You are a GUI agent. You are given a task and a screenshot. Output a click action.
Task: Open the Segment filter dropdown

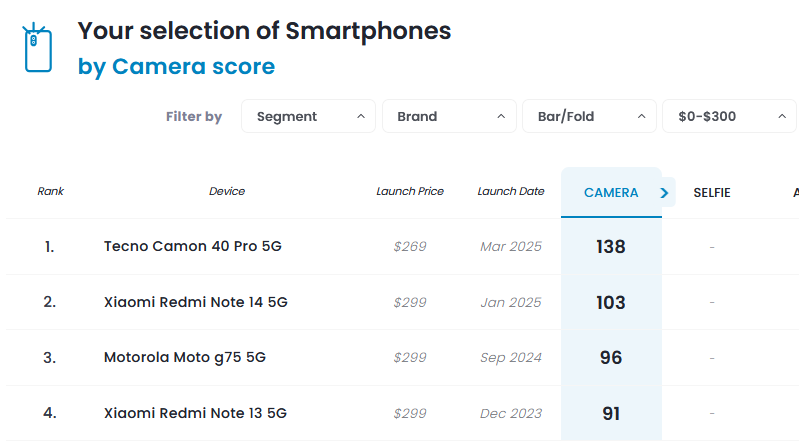pyautogui.click(x=308, y=116)
